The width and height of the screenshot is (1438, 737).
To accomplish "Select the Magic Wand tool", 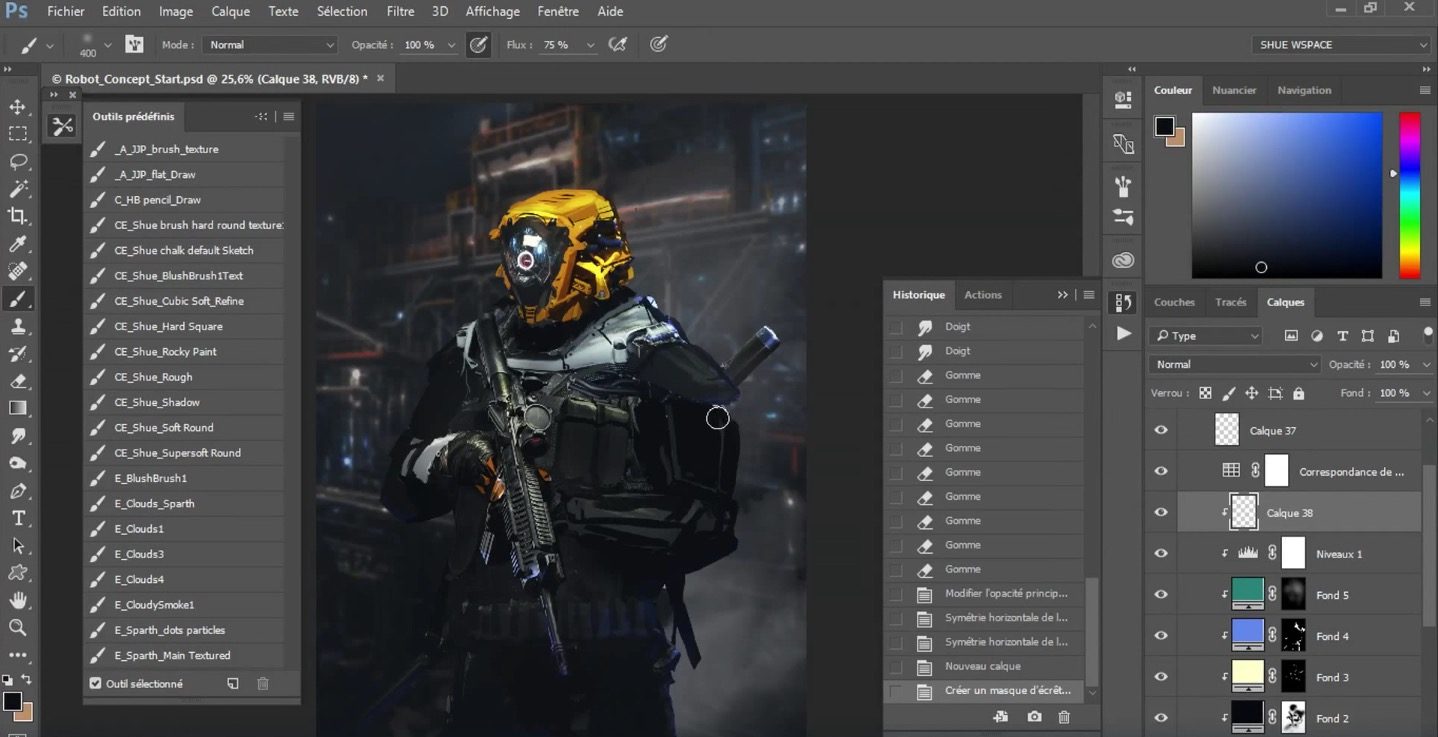I will point(18,189).
